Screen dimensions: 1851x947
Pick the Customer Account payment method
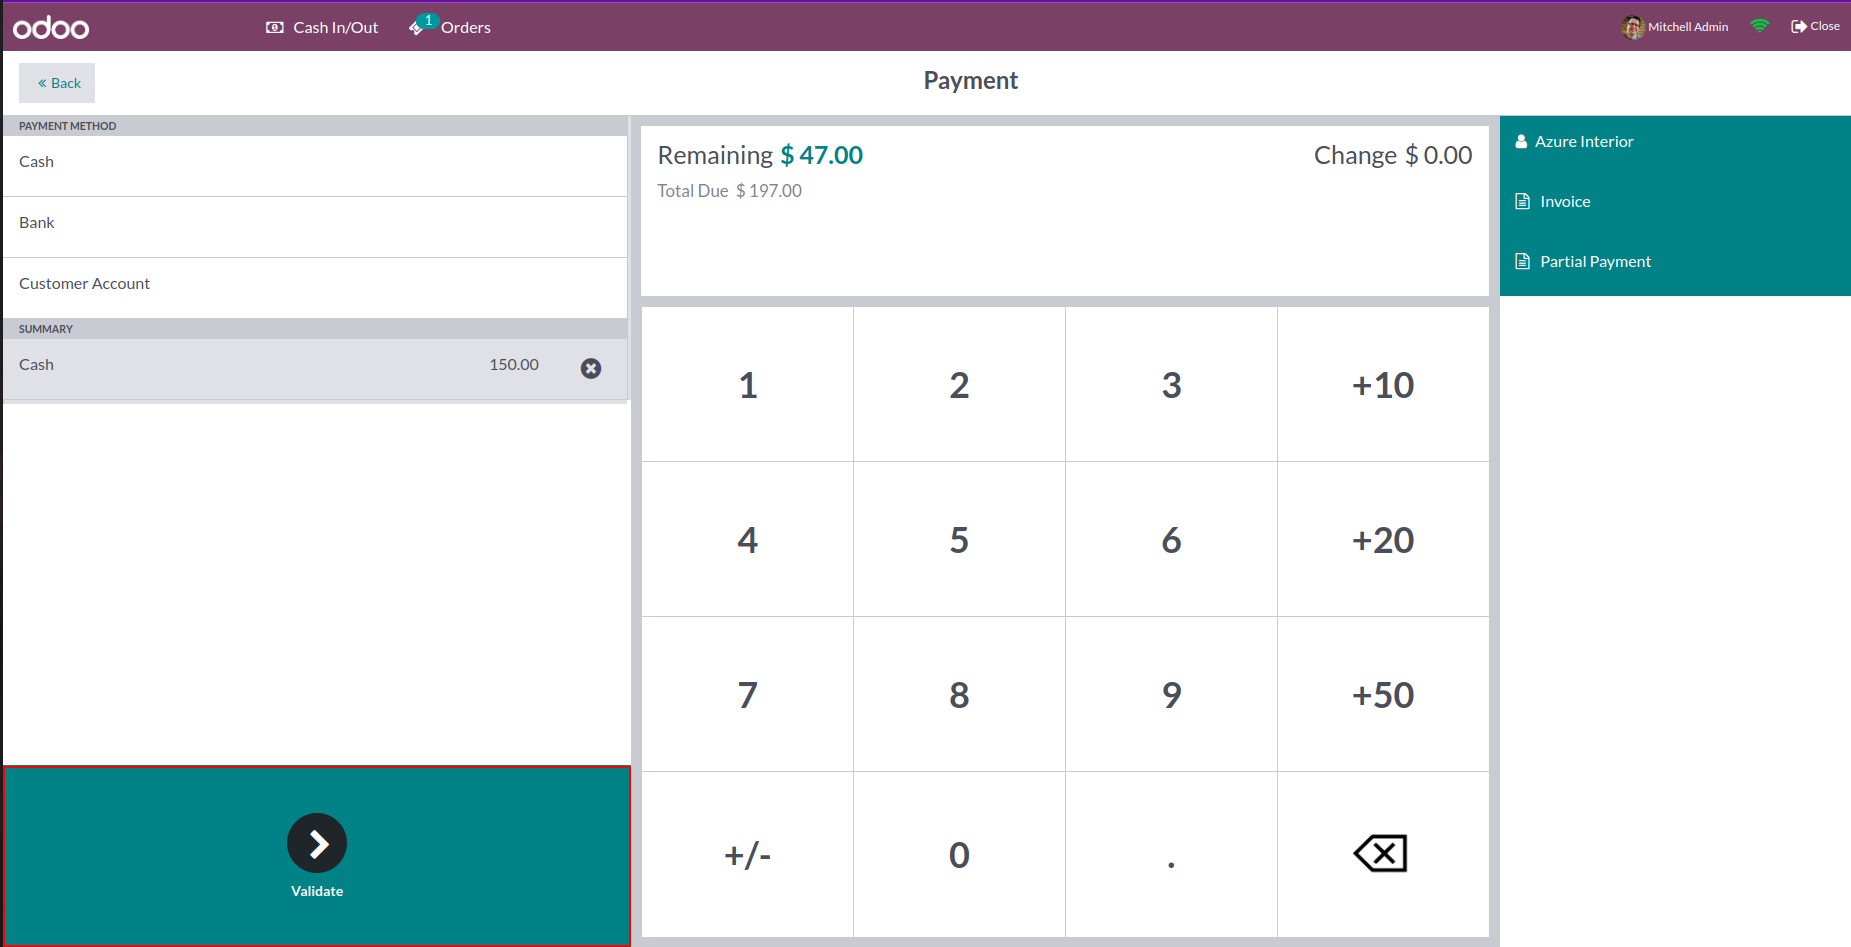coord(314,284)
